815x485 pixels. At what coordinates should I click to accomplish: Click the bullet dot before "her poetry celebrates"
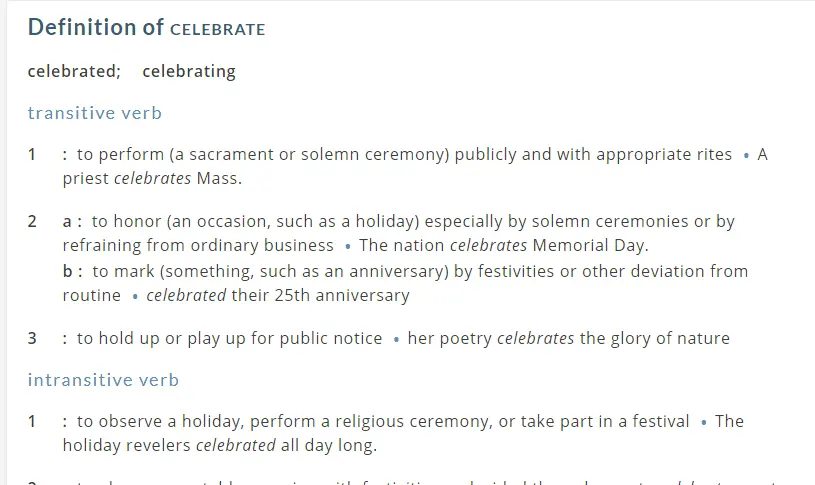[x=396, y=340]
